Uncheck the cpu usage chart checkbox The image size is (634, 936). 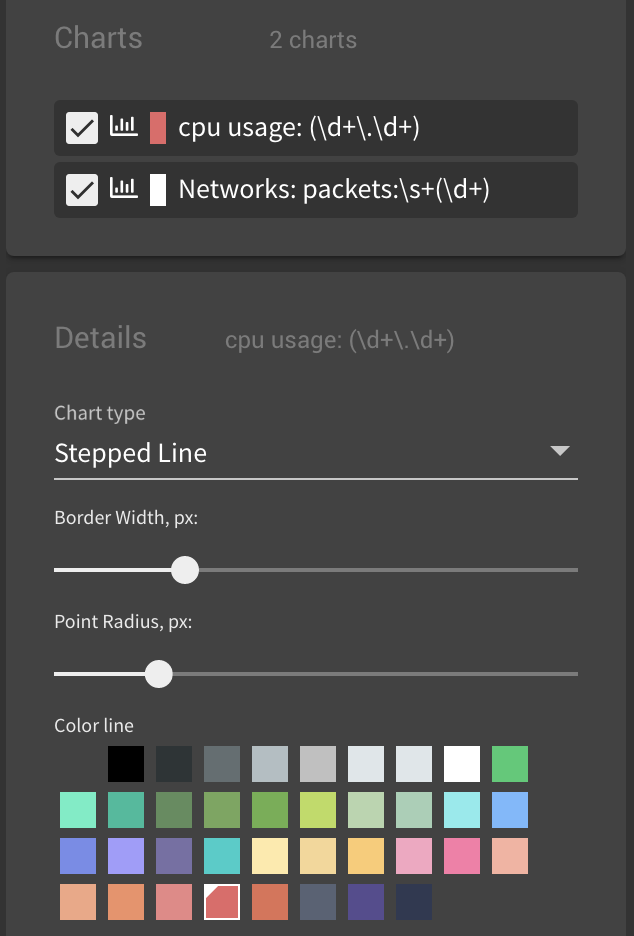pos(81,127)
